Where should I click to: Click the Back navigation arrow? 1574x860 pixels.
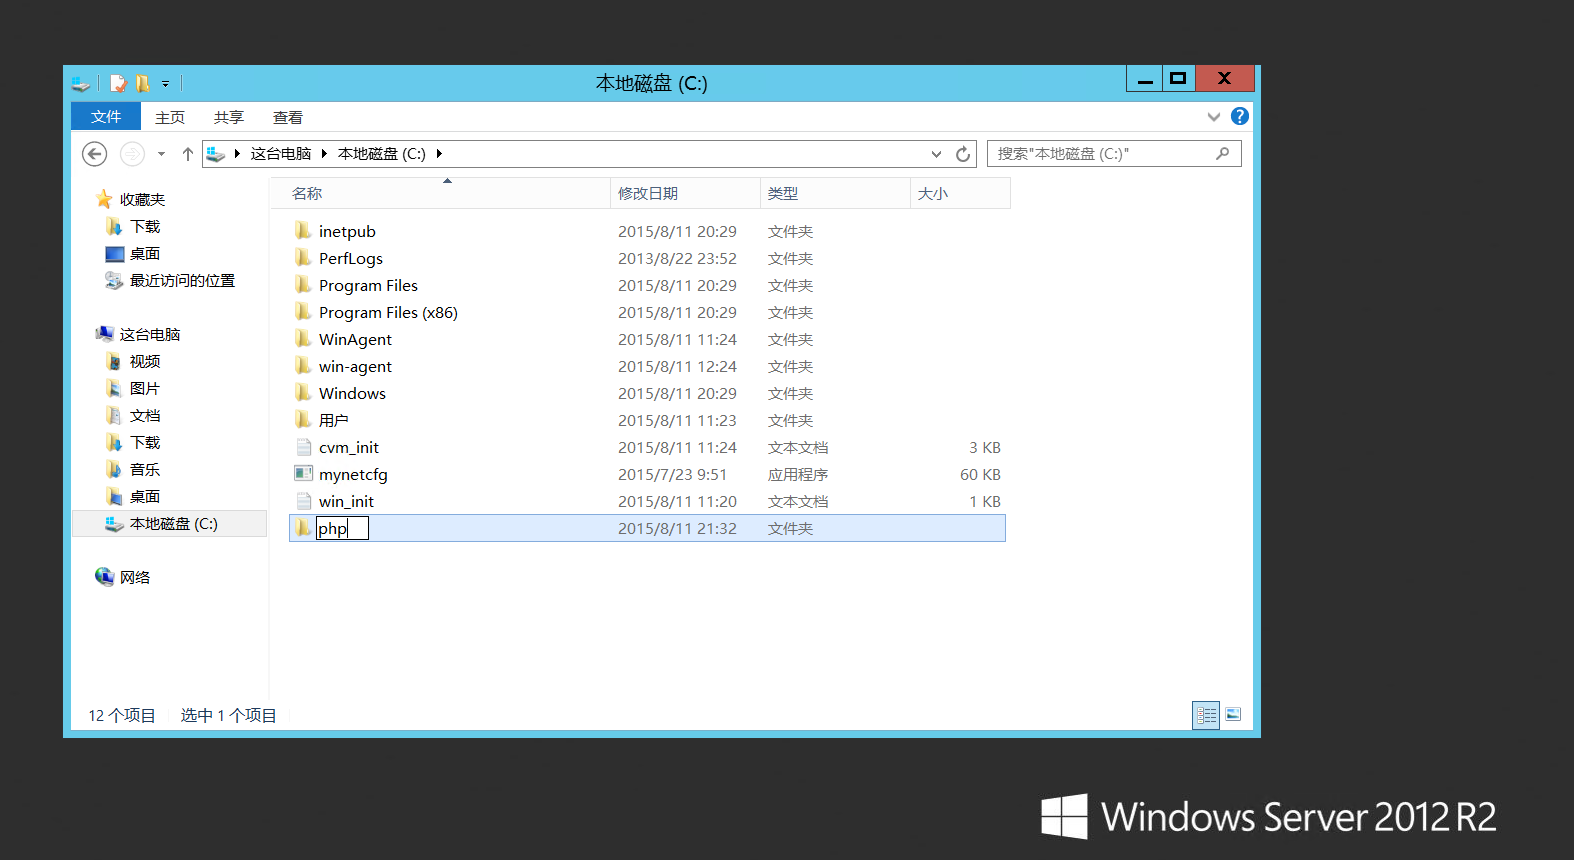[94, 154]
